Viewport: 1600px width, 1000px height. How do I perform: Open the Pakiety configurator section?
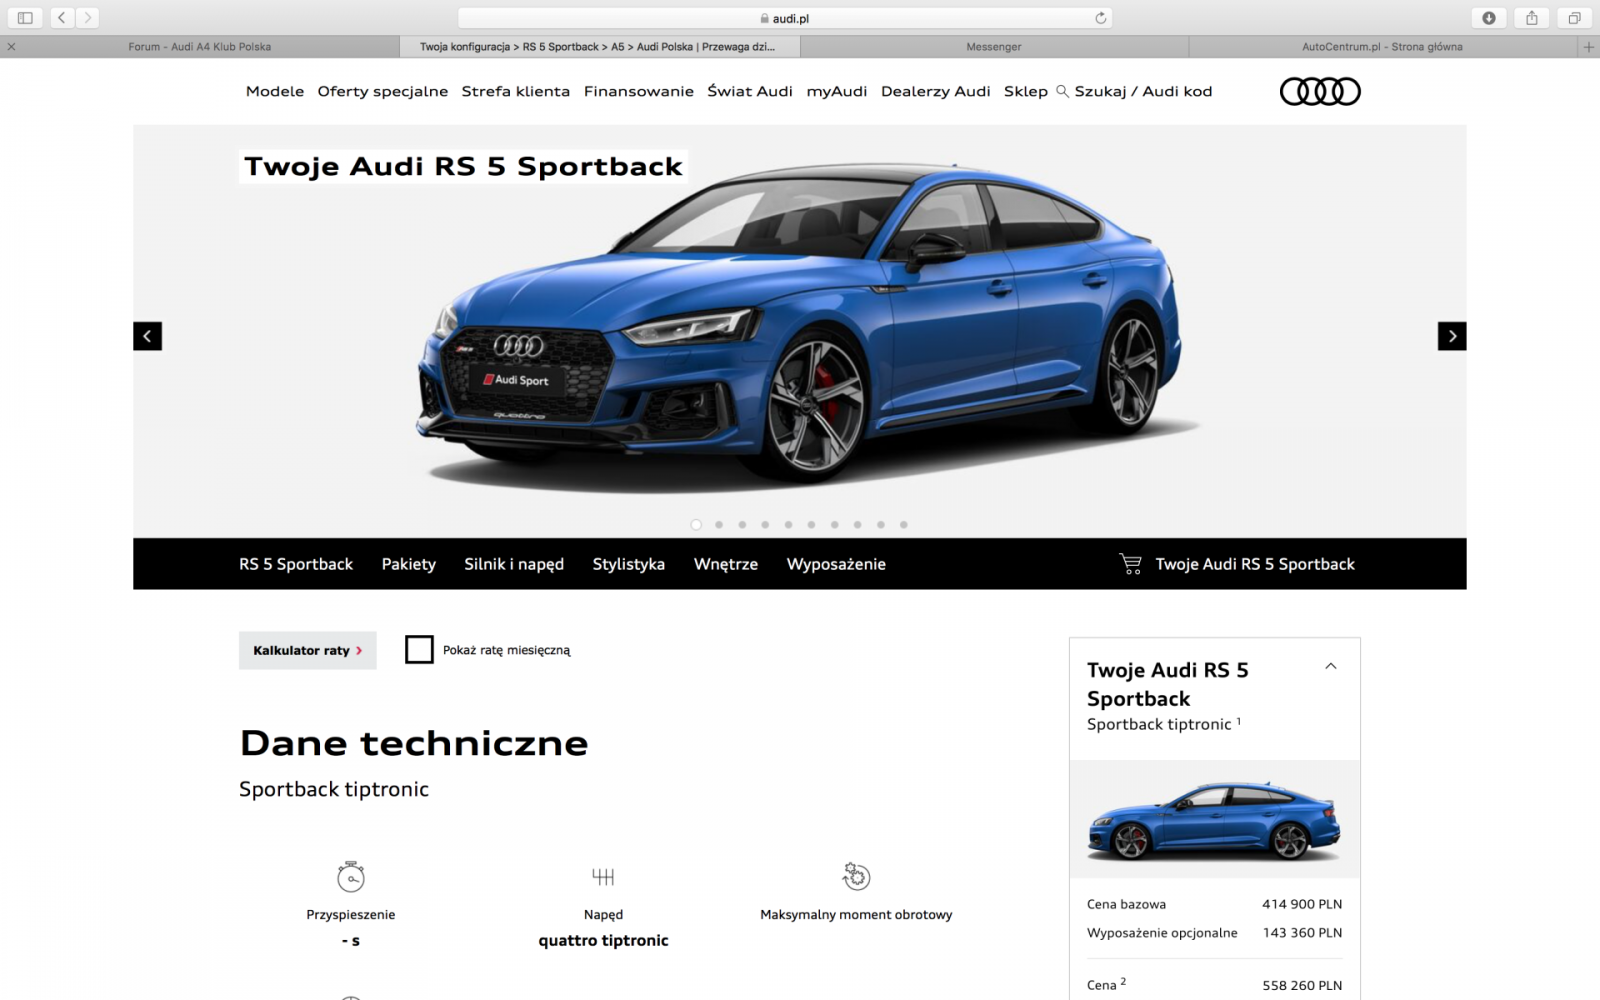pos(409,564)
